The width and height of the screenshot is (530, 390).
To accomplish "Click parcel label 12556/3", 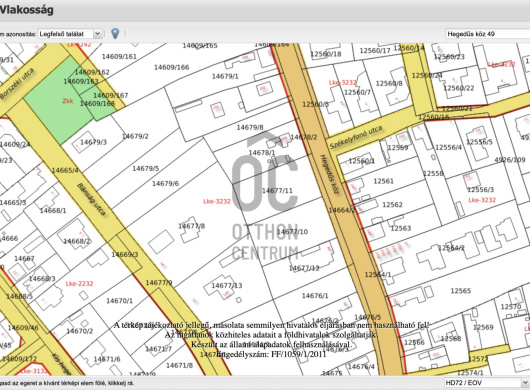I will coord(481,190).
